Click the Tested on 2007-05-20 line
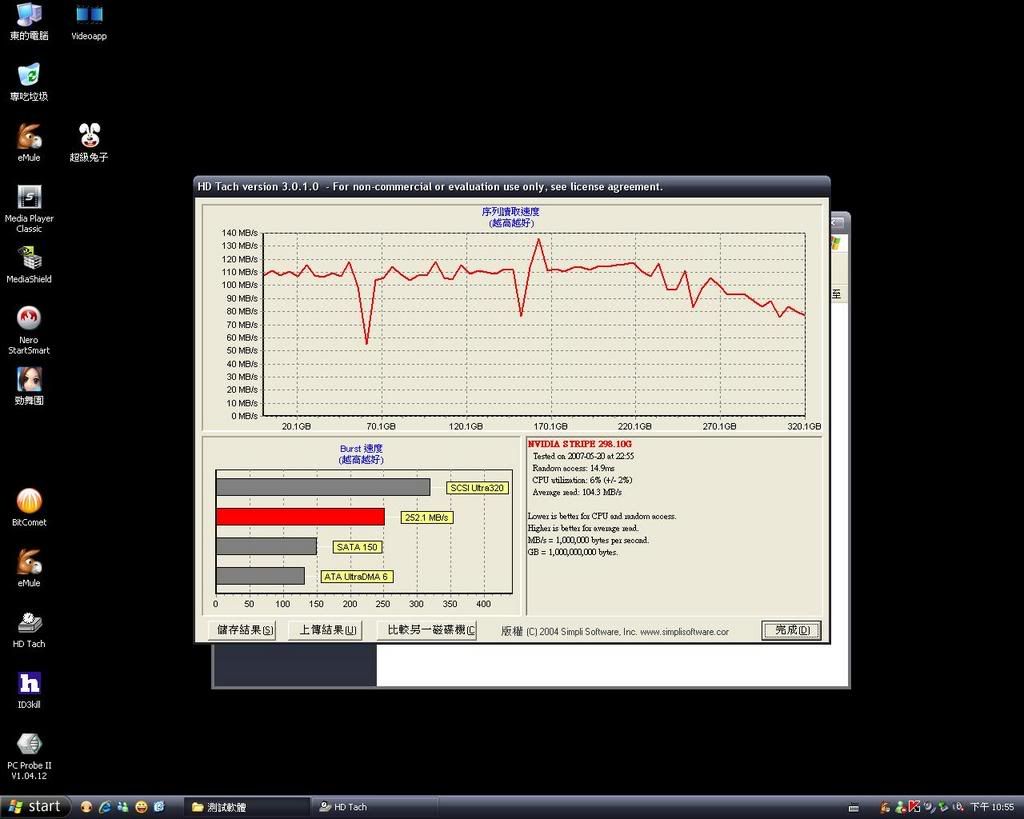The image size is (1024, 819). (583, 457)
